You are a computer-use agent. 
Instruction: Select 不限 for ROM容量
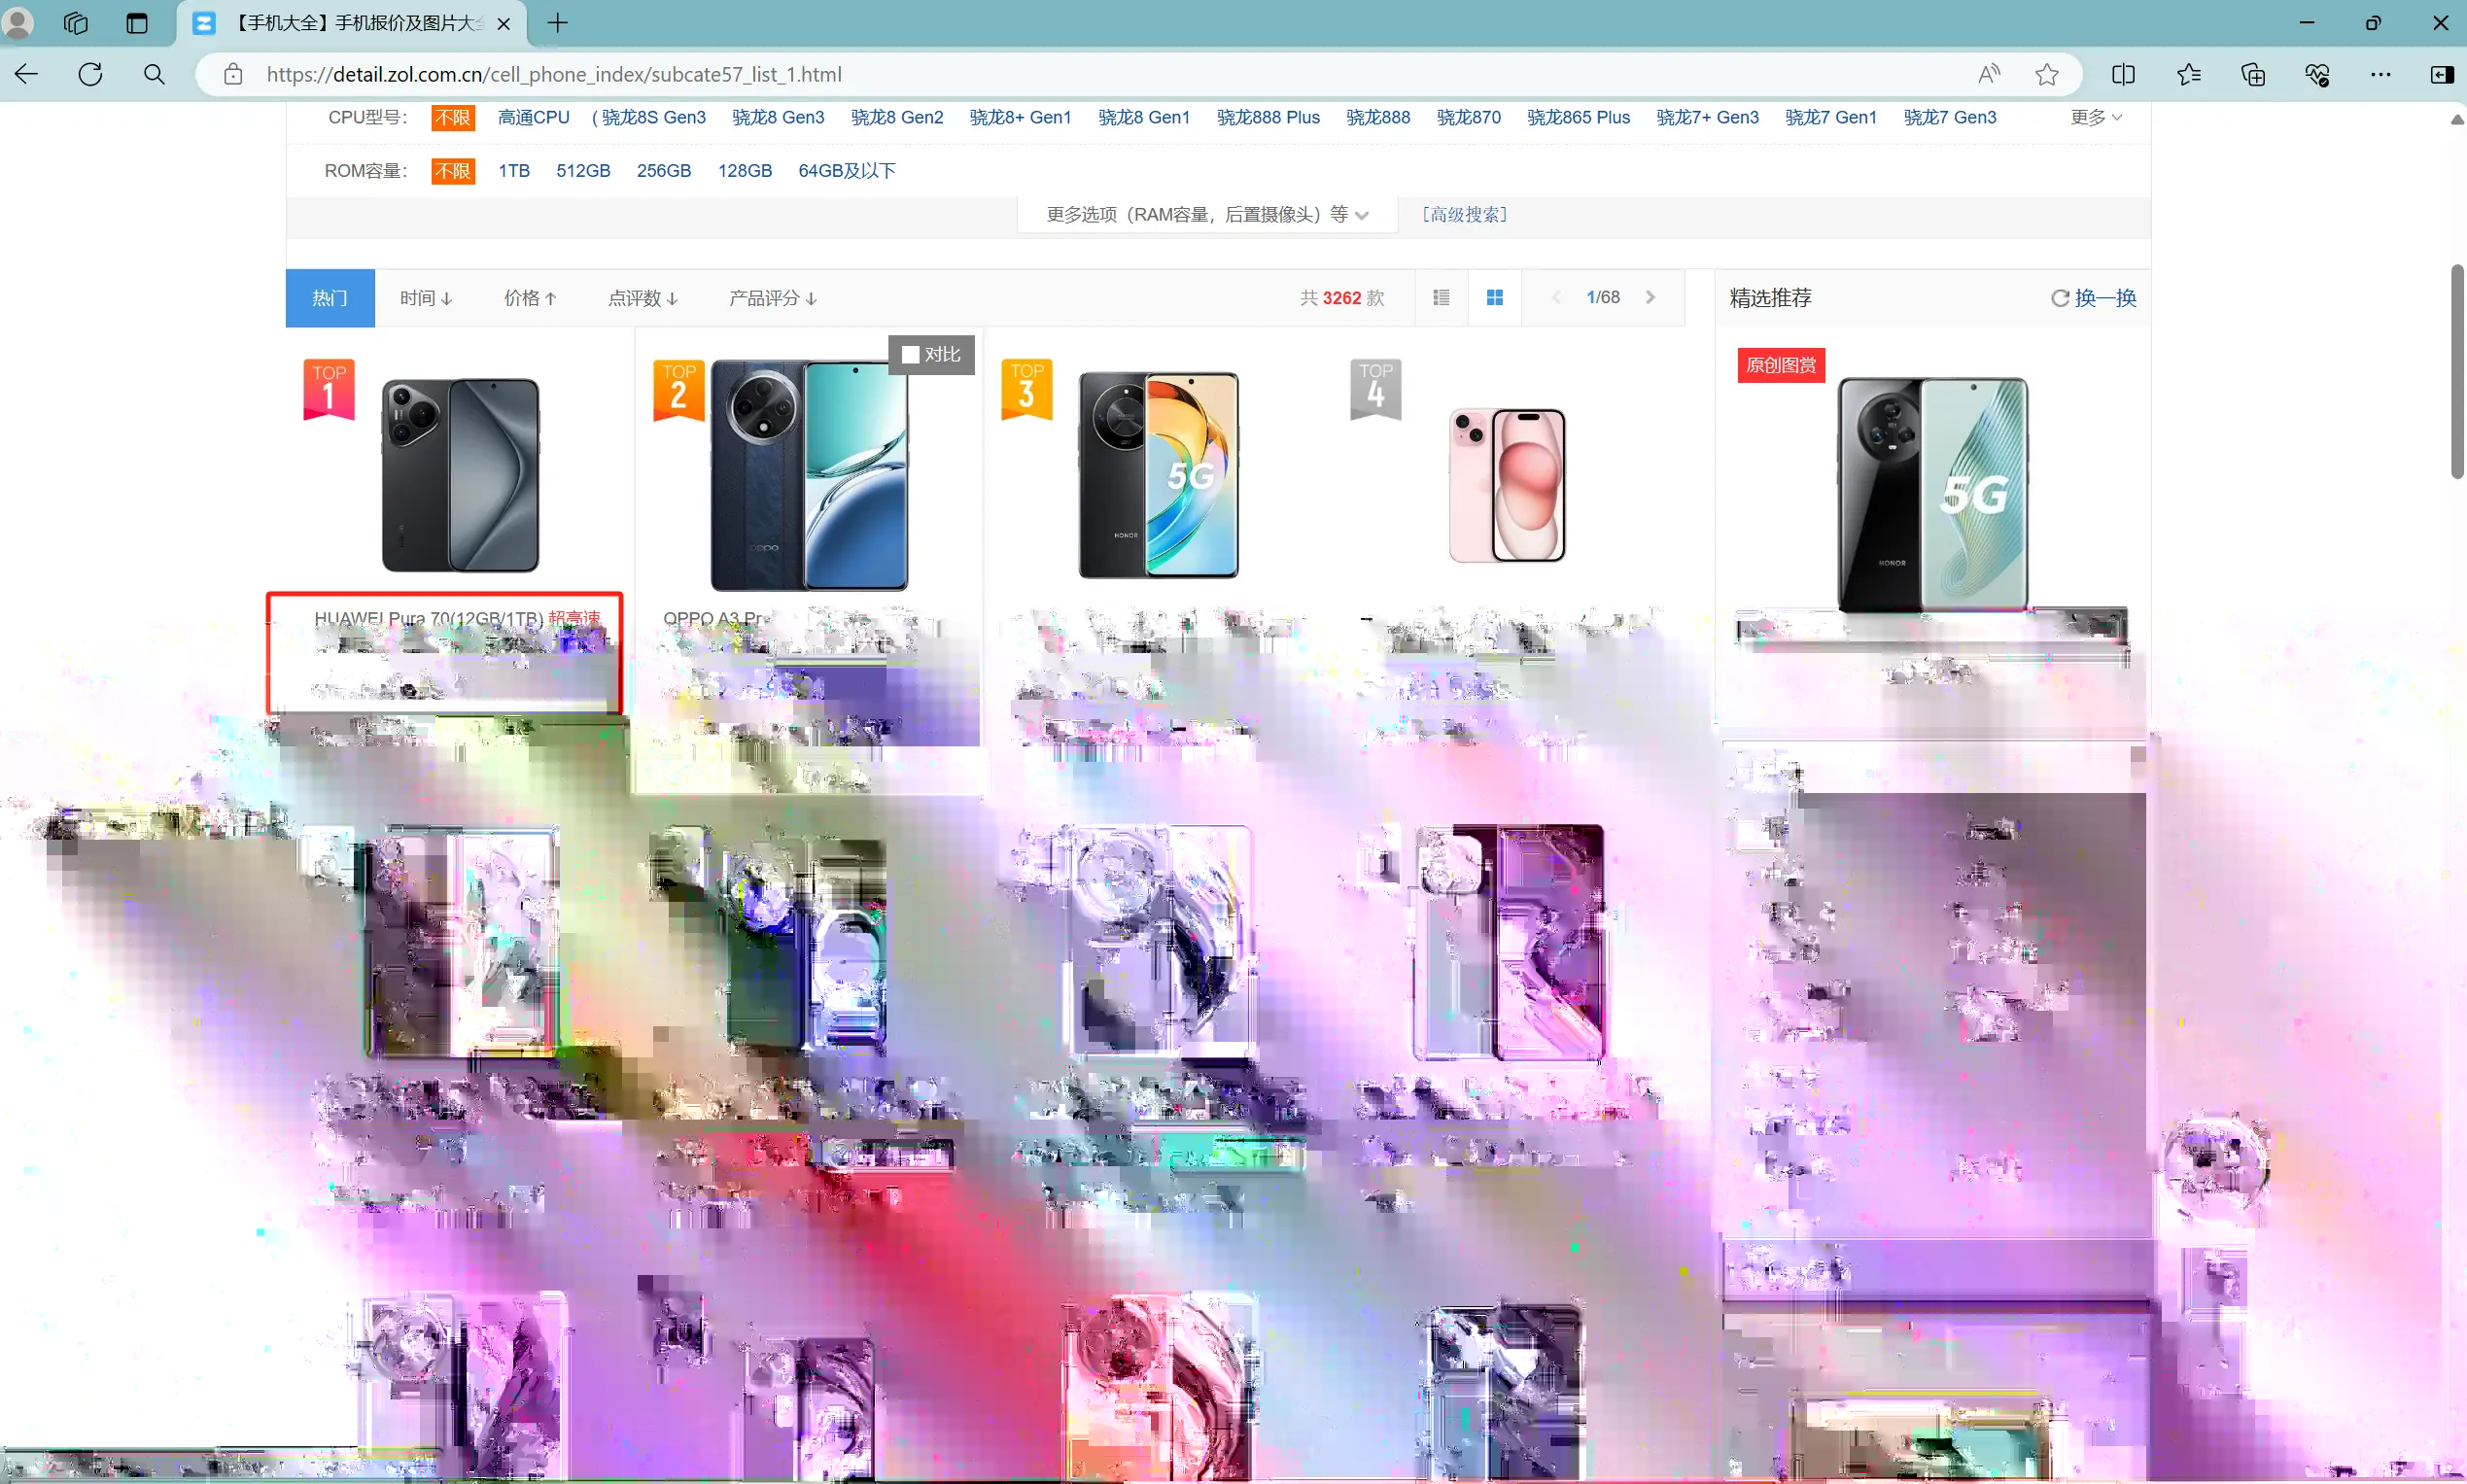(453, 171)
